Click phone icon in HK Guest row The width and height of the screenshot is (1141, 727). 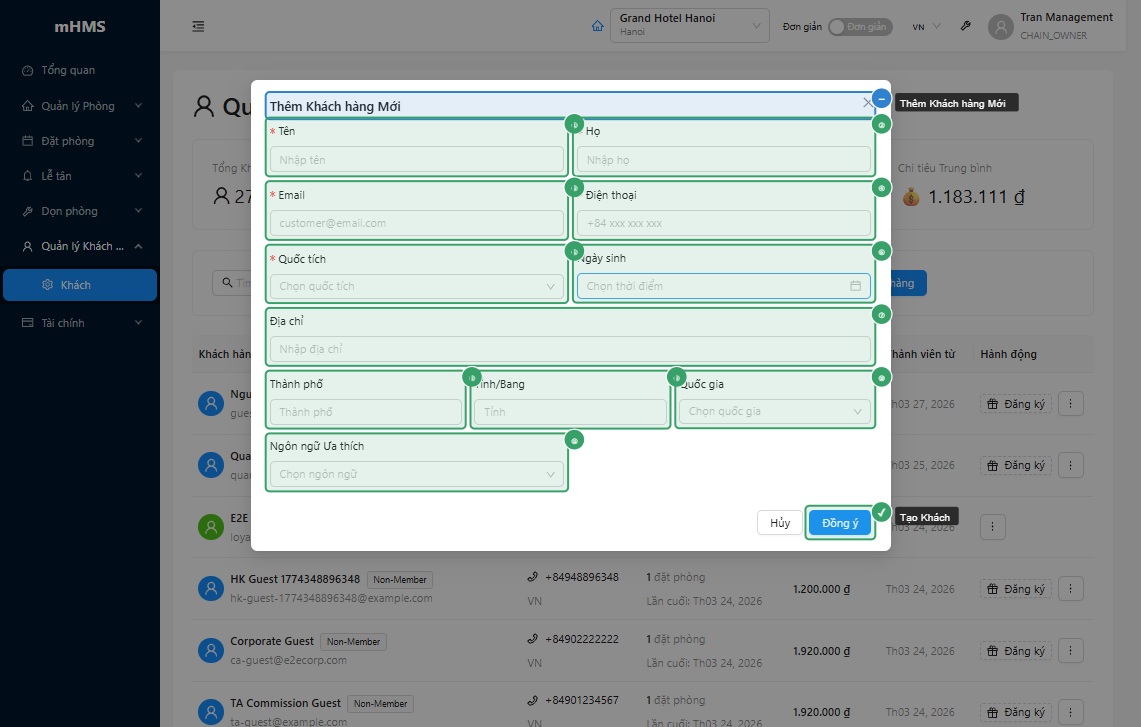tap(532, 578)
